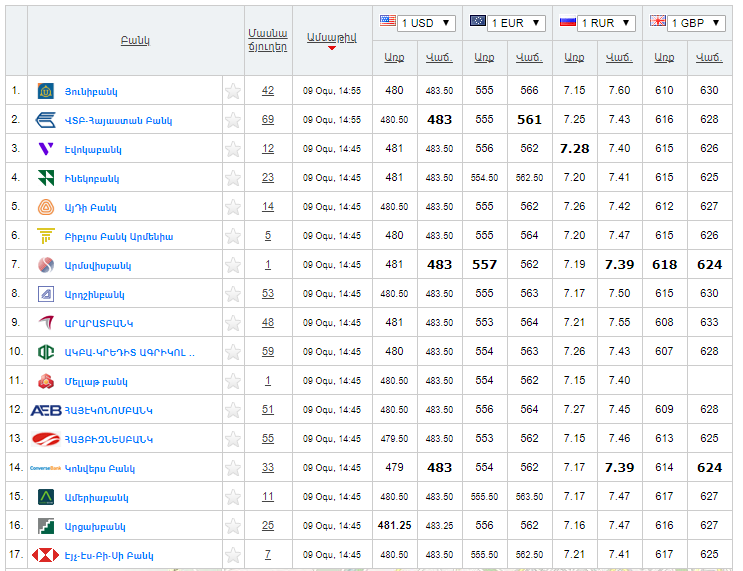The image size is (743, 571).
Task: Open the row 3 Evocabank name link
Action: (93, 150)
